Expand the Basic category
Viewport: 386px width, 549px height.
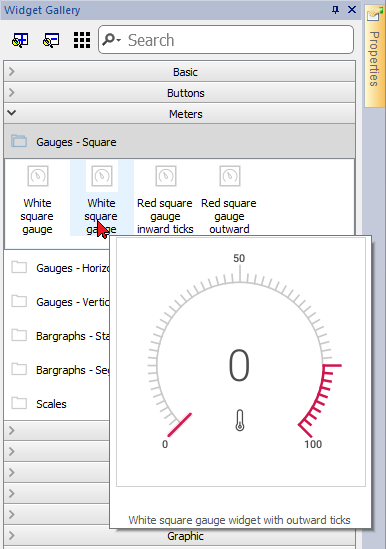[180, 72]
